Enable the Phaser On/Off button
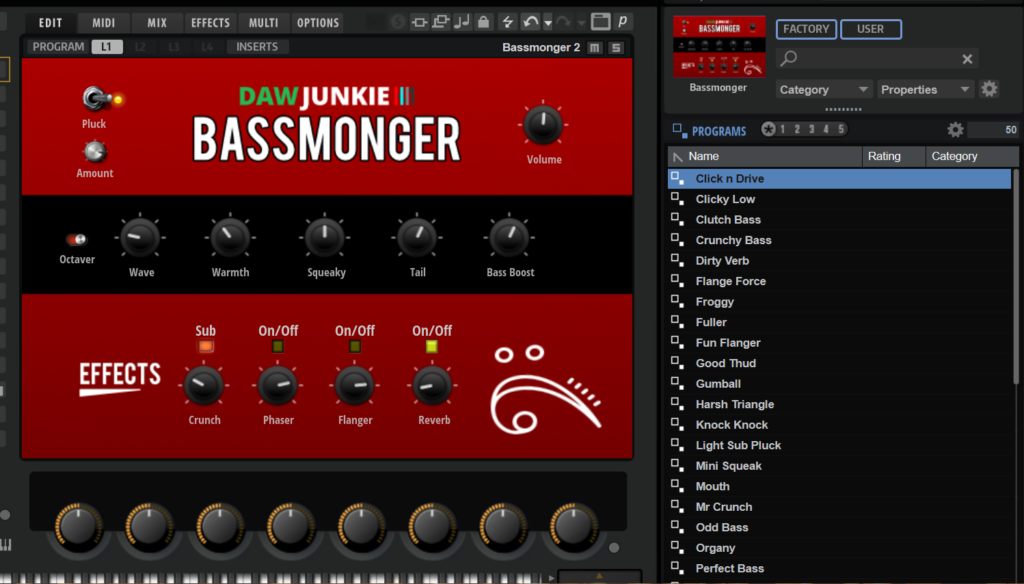Viewport: 1024px width, 584px height. coord(278,346)
